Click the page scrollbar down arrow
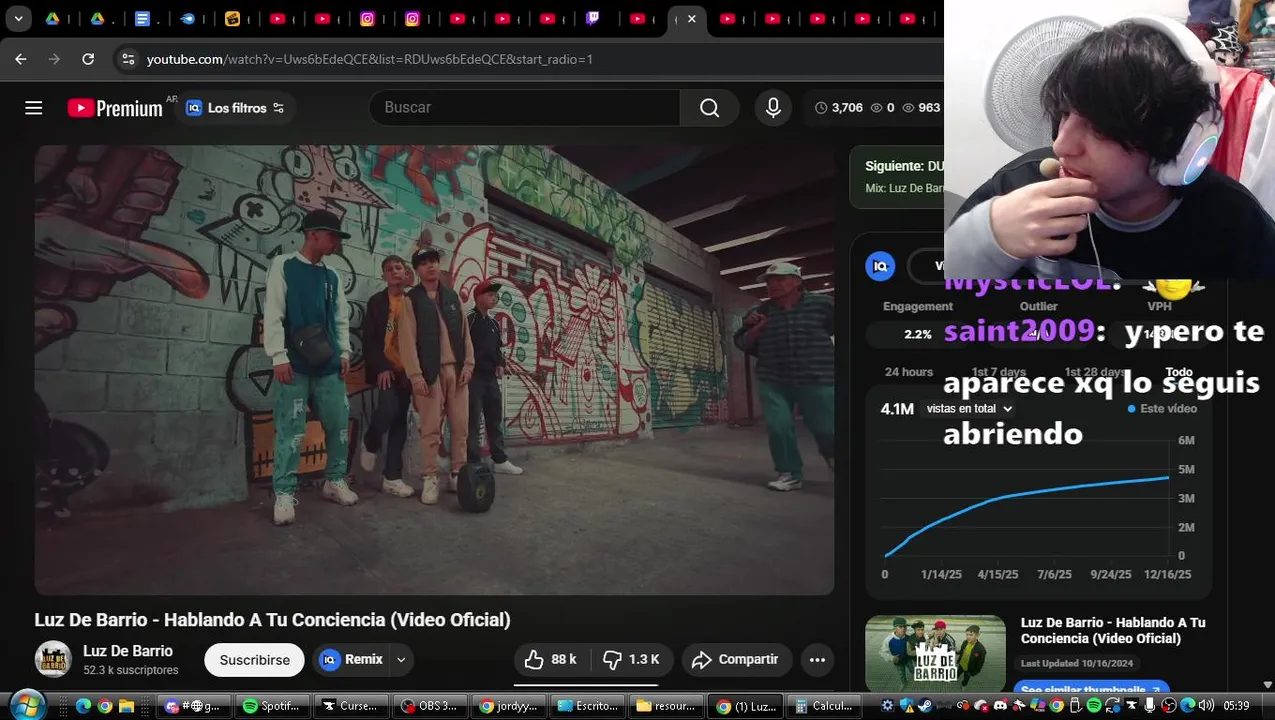This screenshot has height=720, width=1275. coord(1268,684)
